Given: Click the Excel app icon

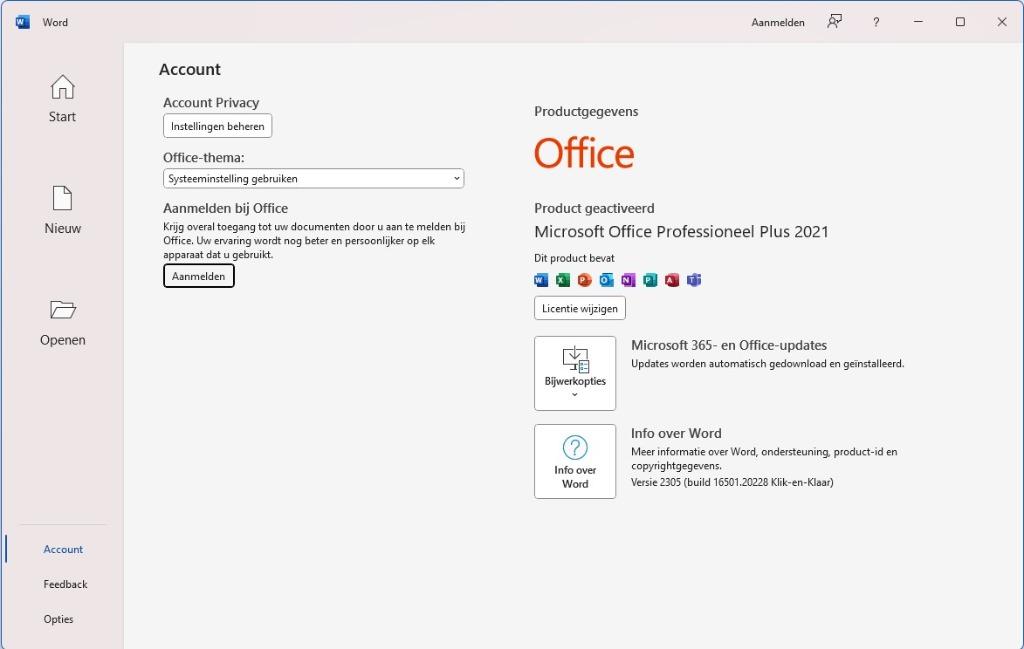Looking at the screenshot, I should [x=563, y=280].
